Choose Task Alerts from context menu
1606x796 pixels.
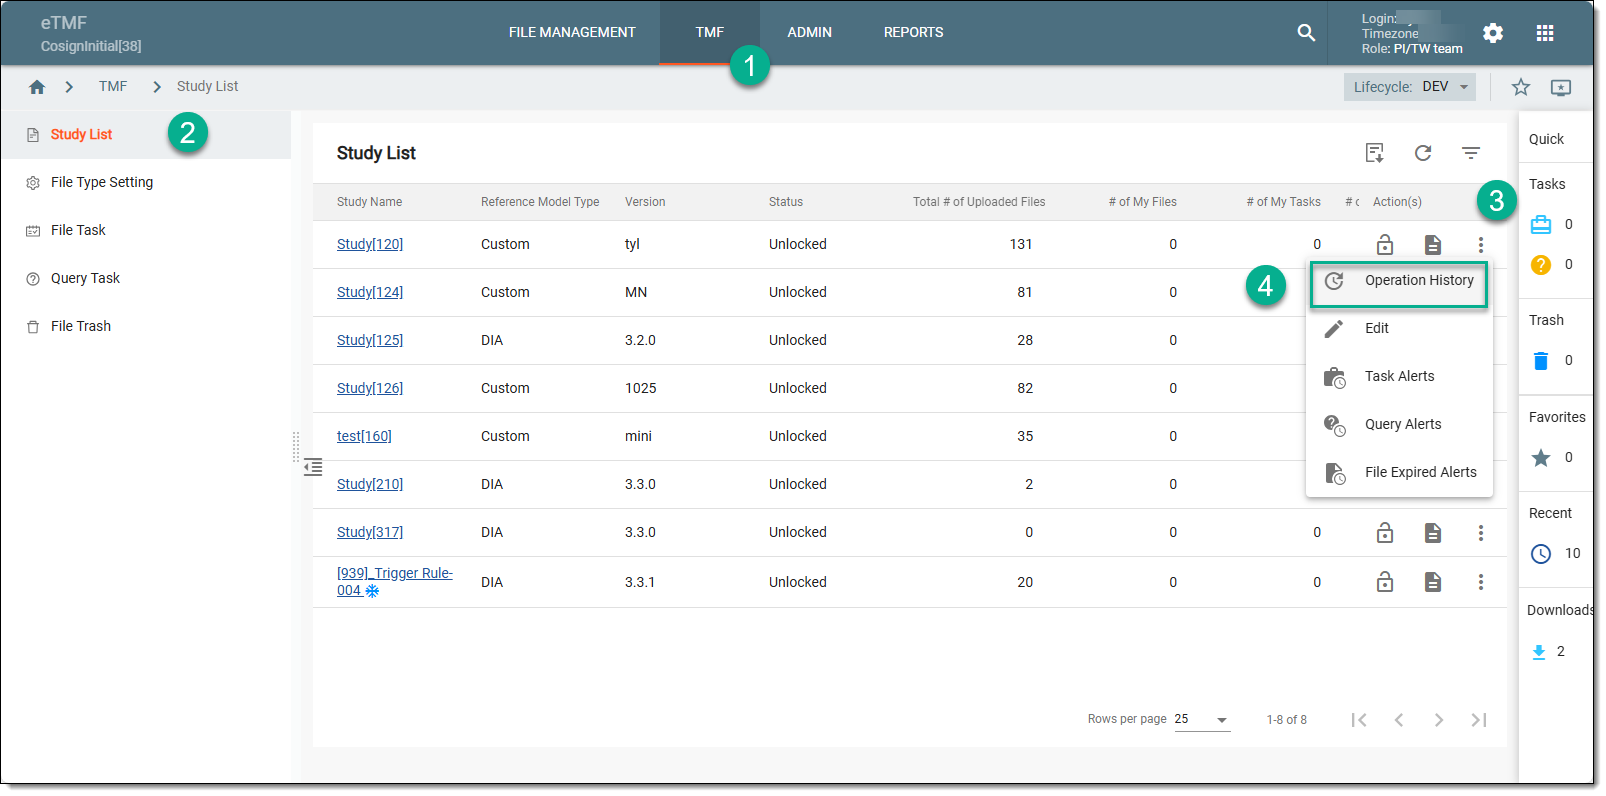coord(1399,376)
